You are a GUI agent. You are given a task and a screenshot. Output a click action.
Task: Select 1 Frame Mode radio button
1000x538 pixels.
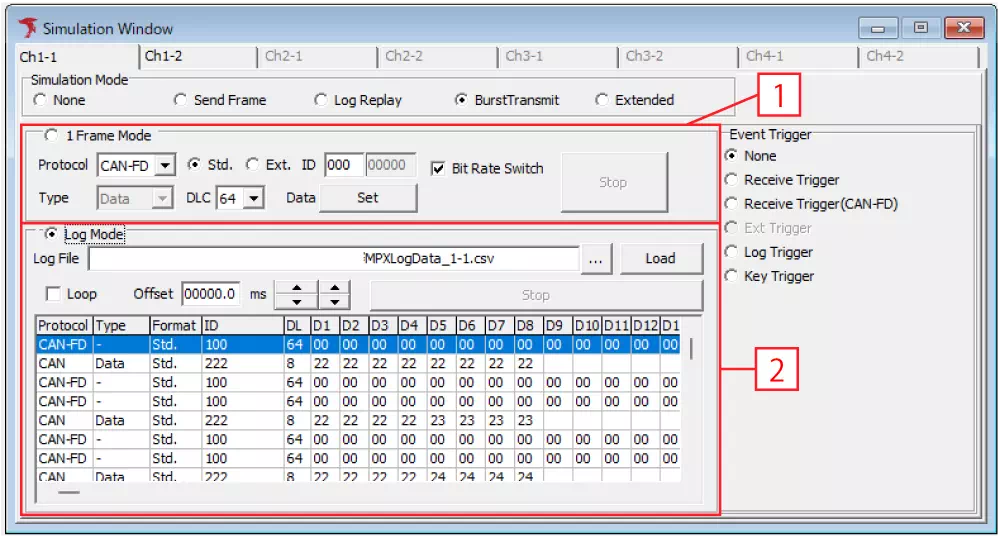[50, 135]
